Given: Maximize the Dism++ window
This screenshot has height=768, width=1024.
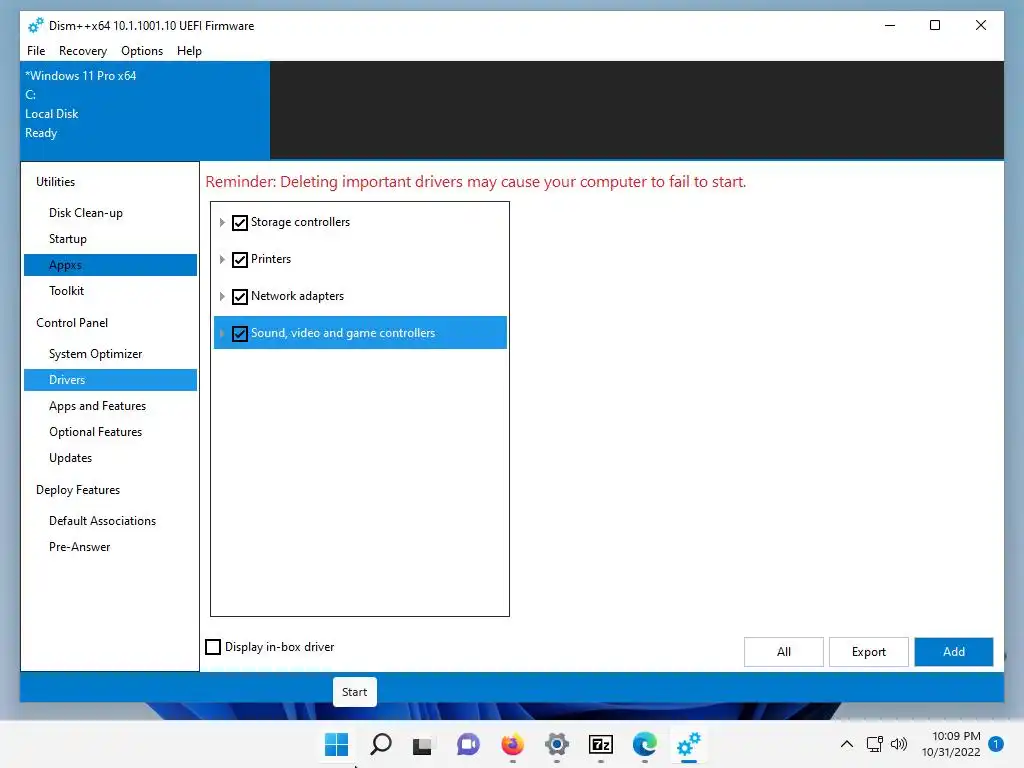Looking at the screenshot, I should click(935, 25).
